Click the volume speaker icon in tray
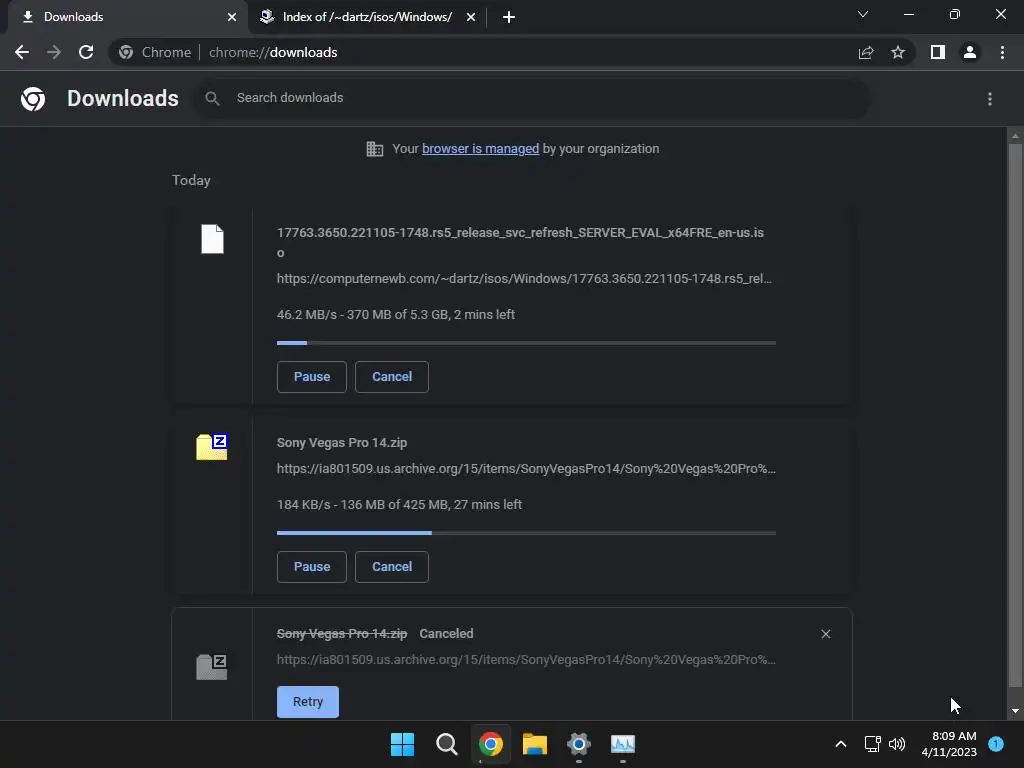 [897, 744]
